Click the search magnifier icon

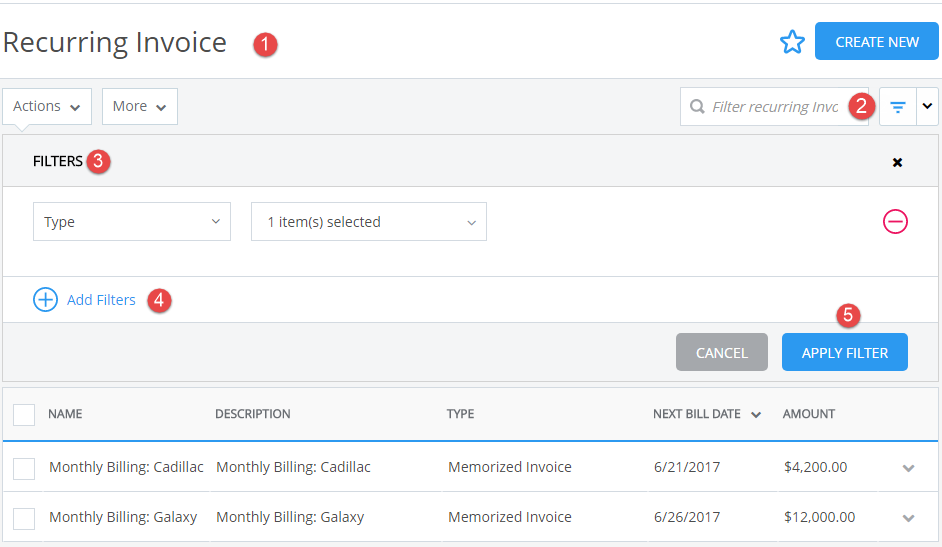click(697, 107)
